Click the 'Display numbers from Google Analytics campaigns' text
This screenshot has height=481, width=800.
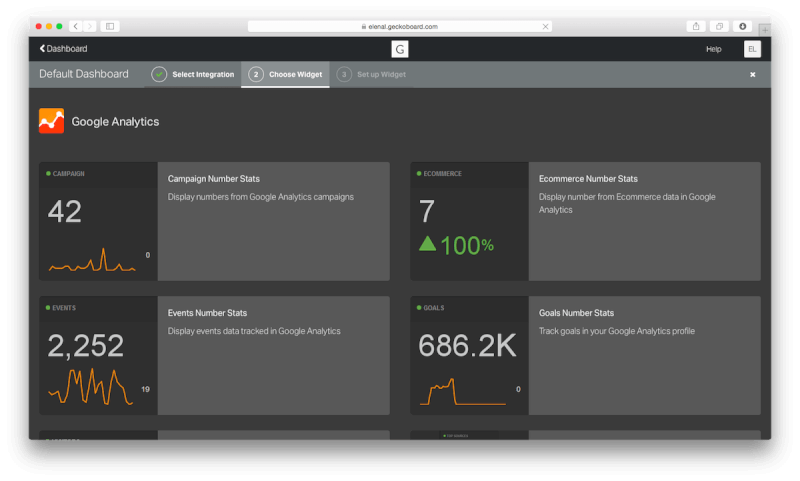tap(261, 197)
